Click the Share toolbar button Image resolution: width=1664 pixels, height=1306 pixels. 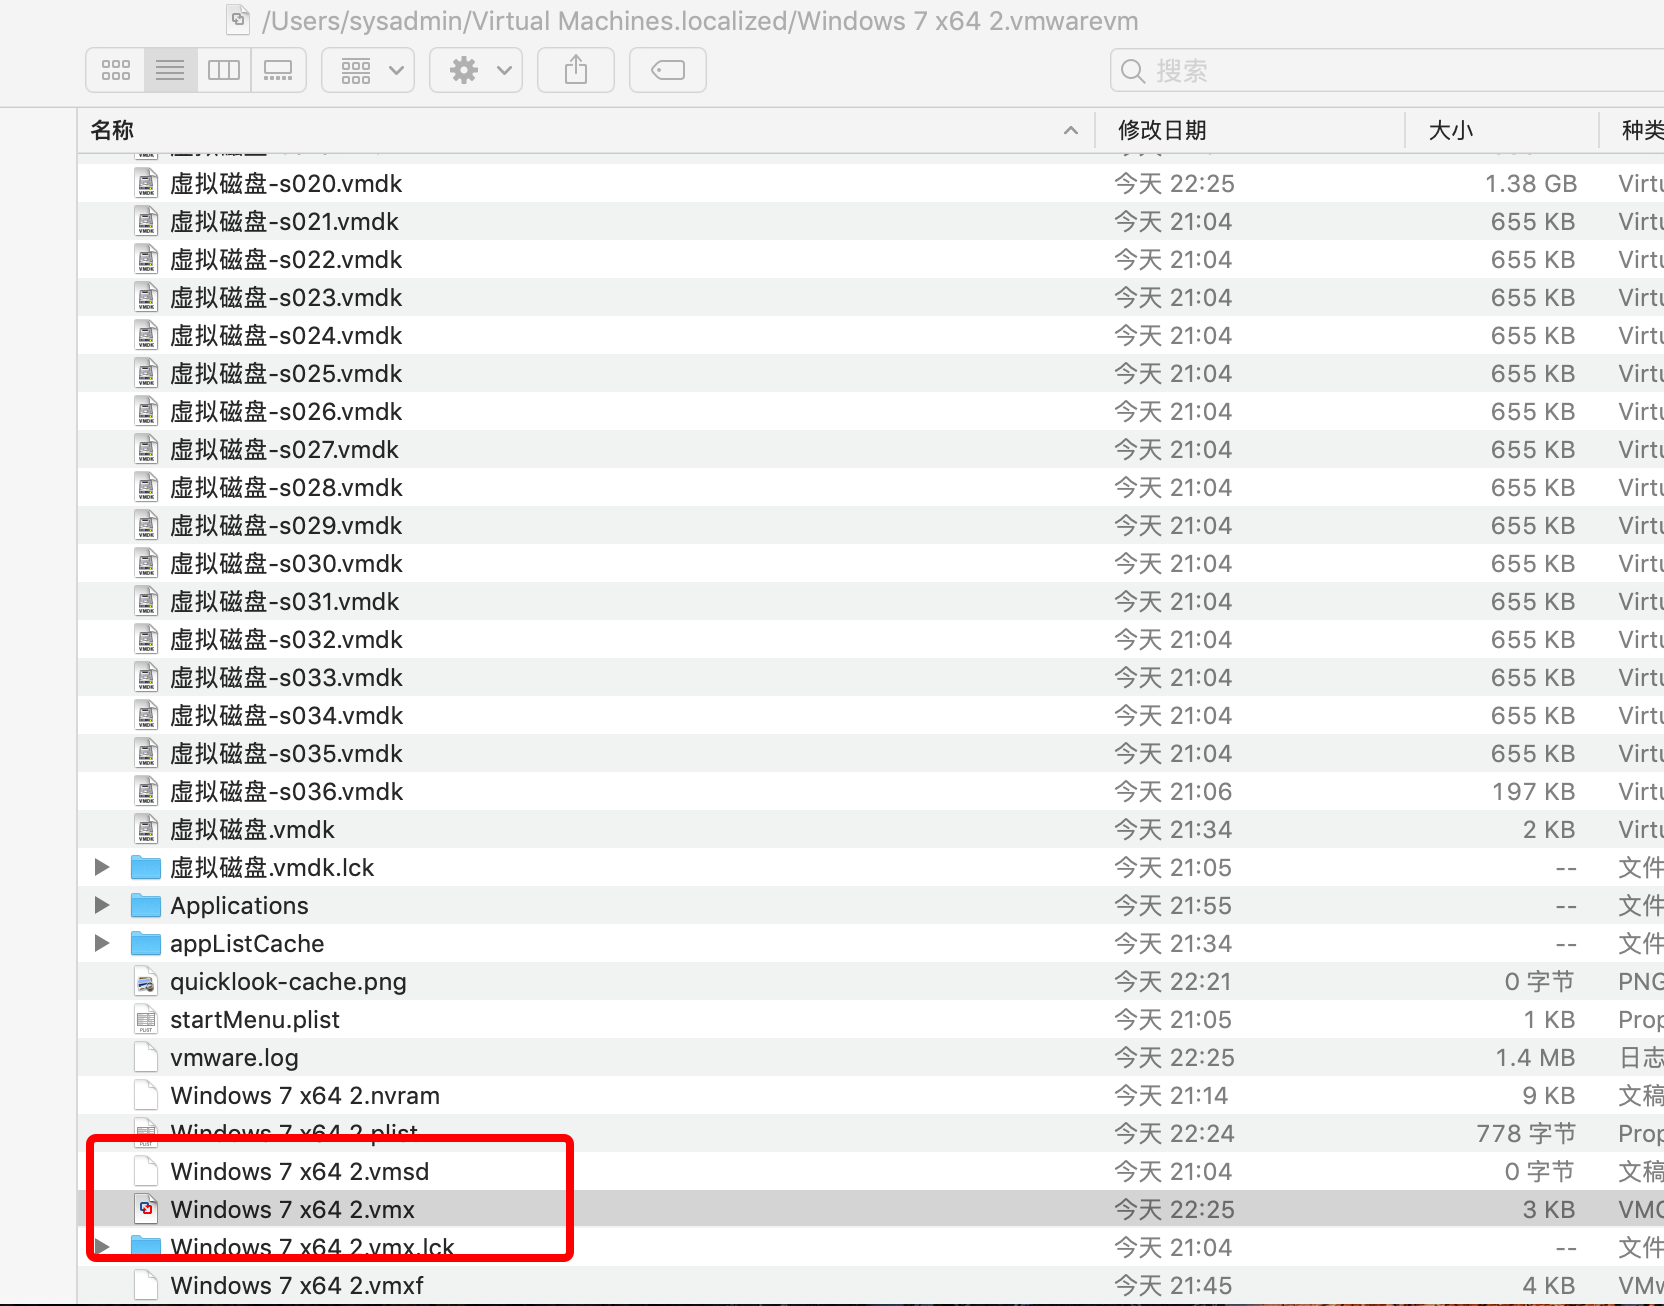(576, 70)
